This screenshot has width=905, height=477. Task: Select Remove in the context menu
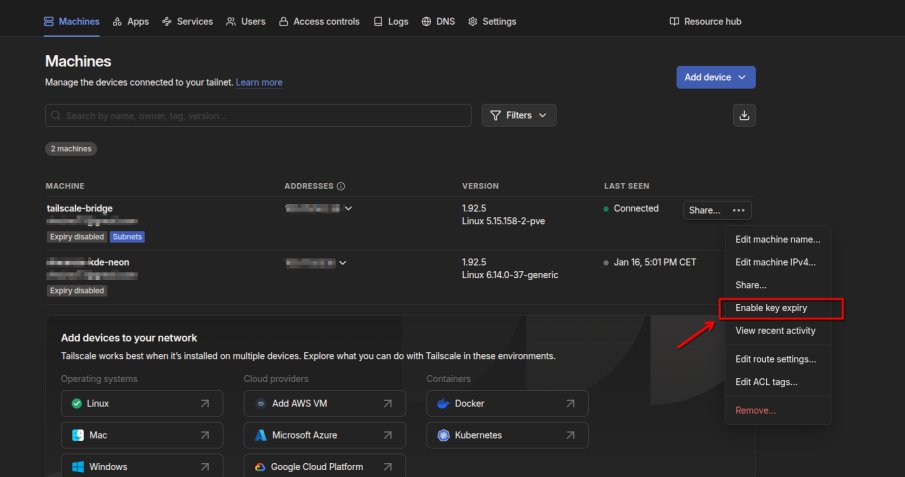777,411
